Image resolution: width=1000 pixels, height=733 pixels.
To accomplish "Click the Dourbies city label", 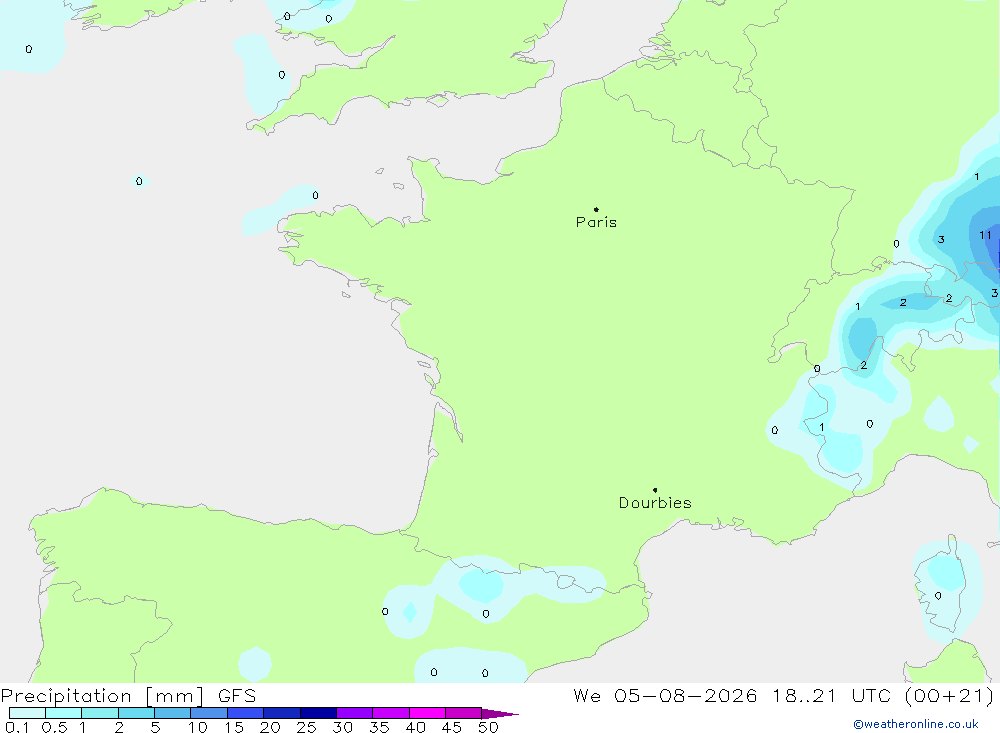I will click(x=655, y=503).
